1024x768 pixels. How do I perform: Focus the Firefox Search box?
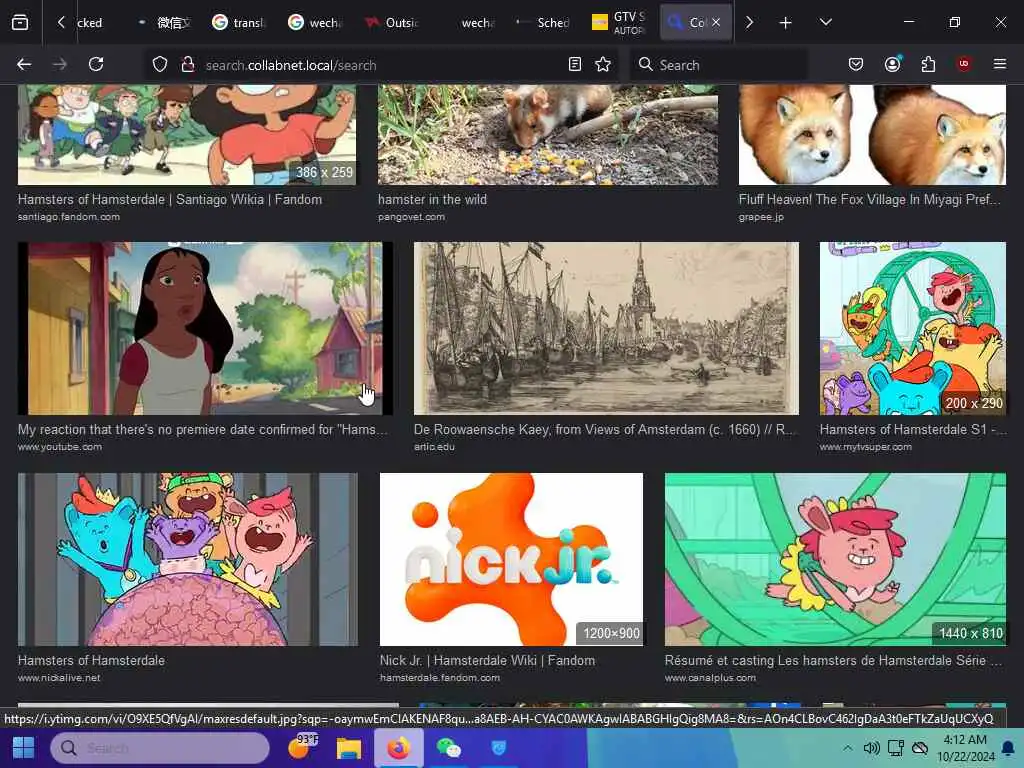click(x=718, y=65)
